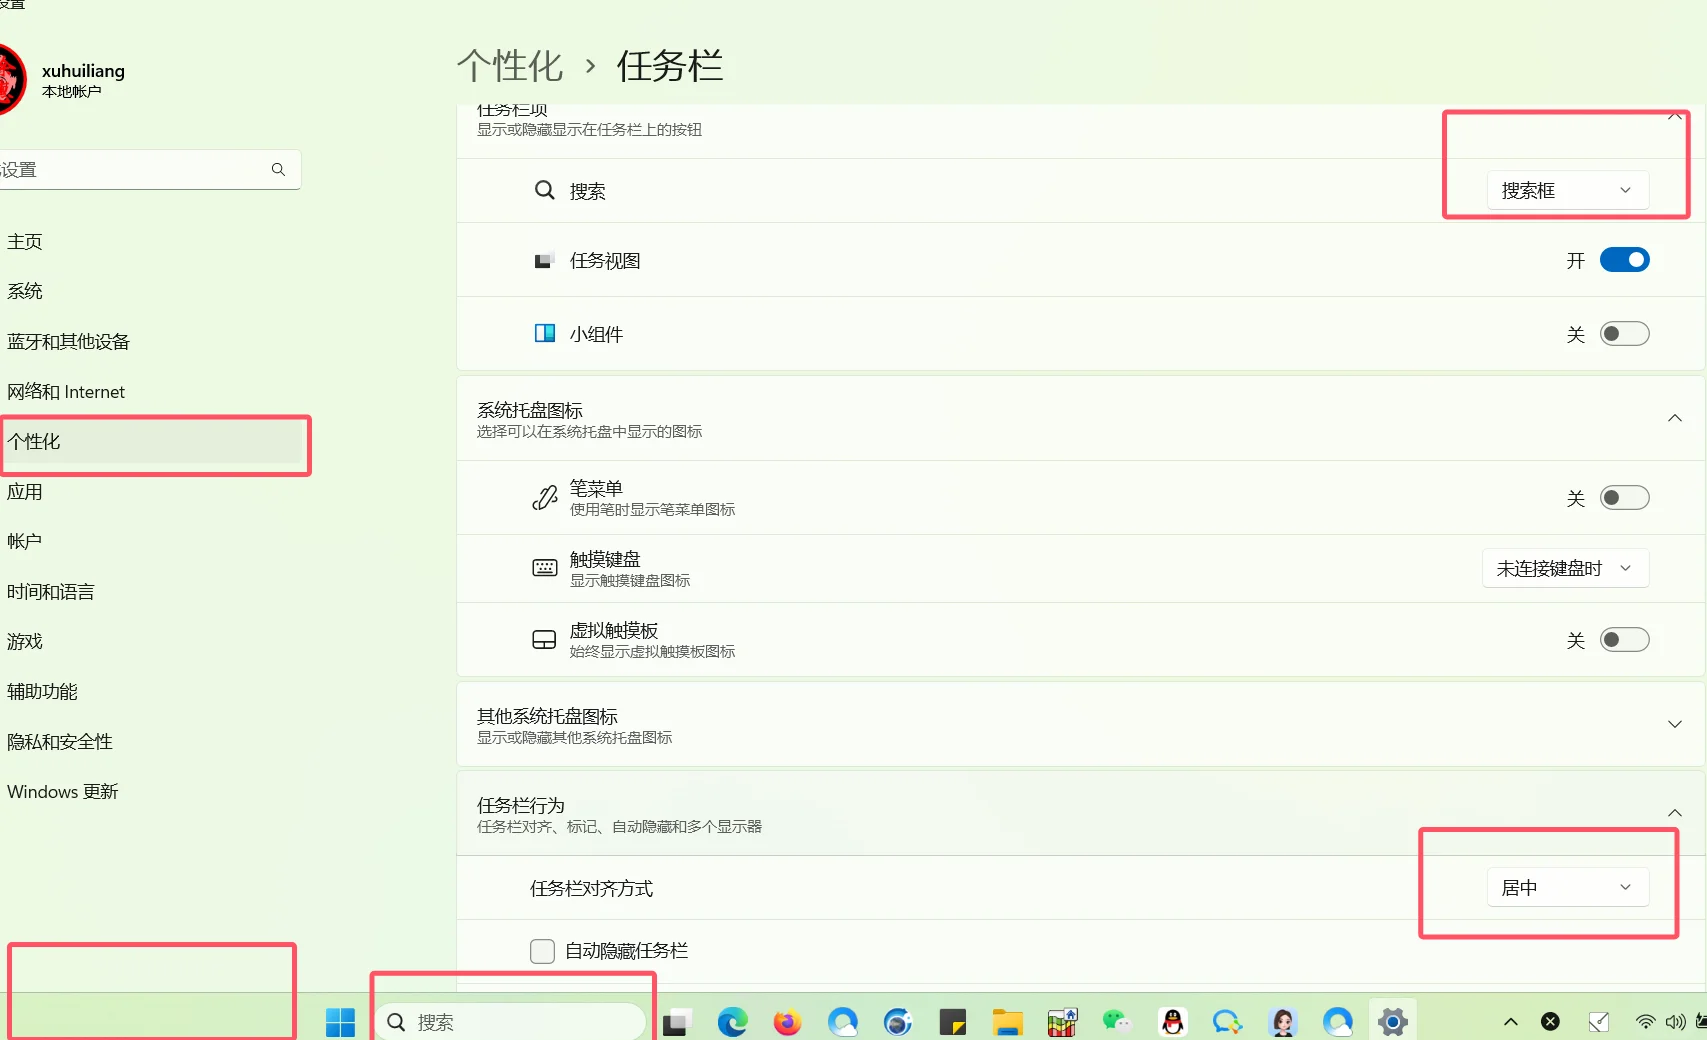
Task: Click the Wi-Fi icon in system tray
Action: [1645, 1022]
